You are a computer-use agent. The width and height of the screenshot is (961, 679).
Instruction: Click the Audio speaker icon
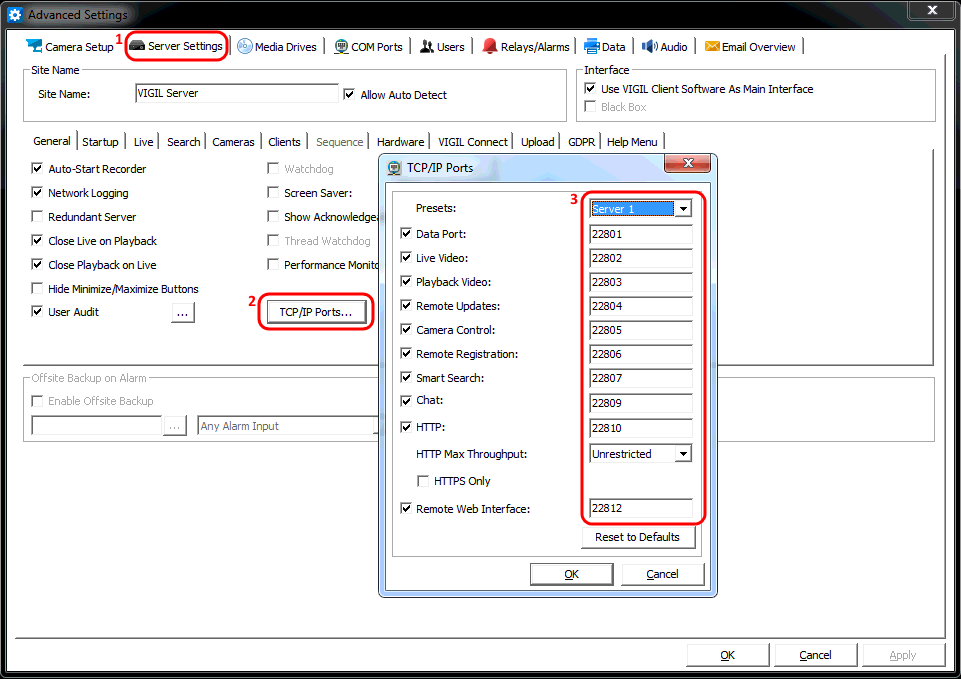649,46
